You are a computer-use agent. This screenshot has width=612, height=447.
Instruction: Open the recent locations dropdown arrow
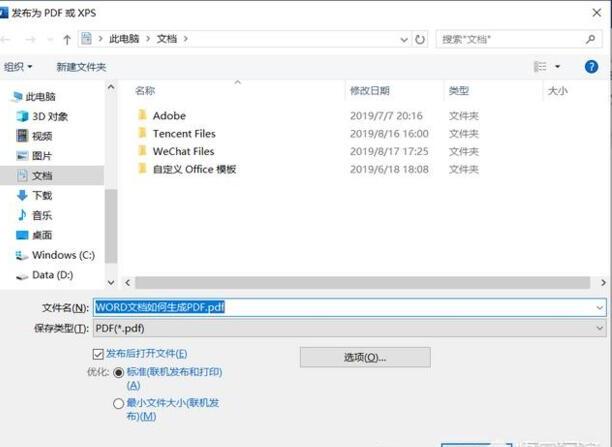point(50,39)
